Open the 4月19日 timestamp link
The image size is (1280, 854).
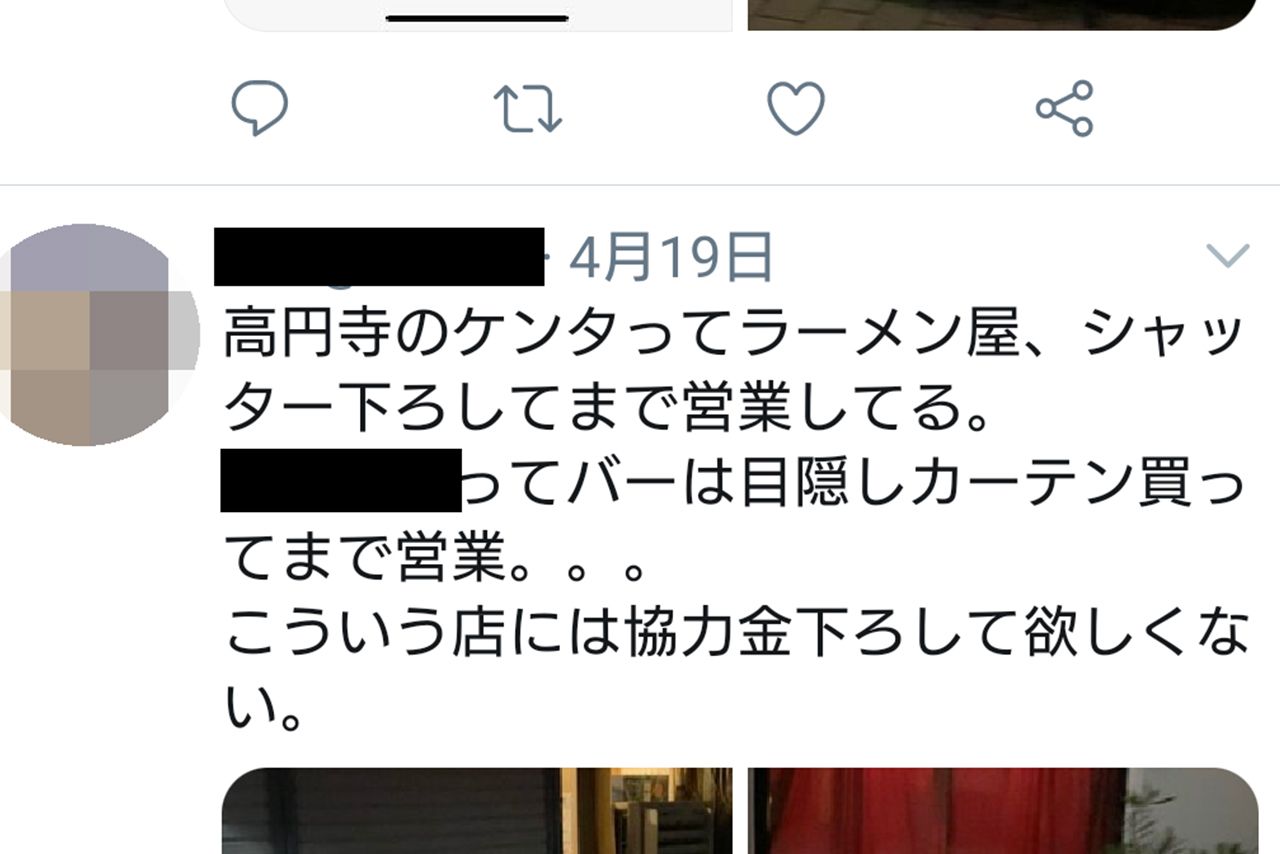pos(671,257)
